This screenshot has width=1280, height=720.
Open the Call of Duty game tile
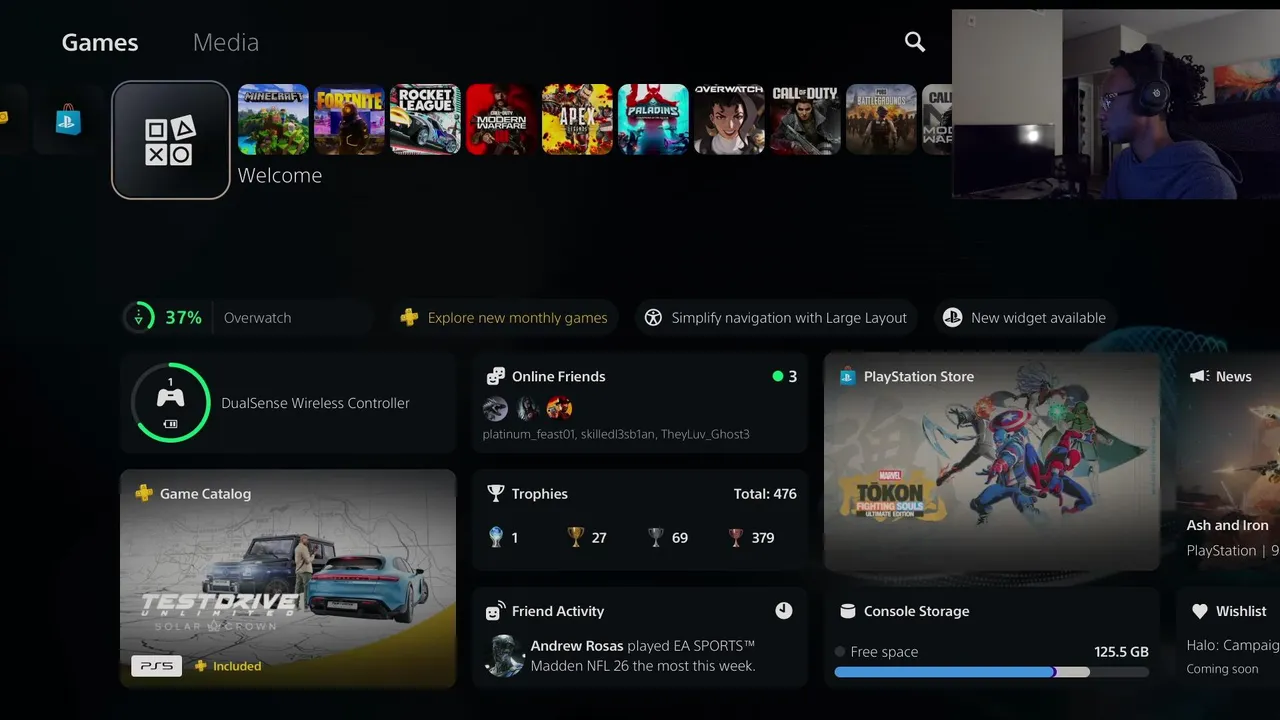point(805,119)
